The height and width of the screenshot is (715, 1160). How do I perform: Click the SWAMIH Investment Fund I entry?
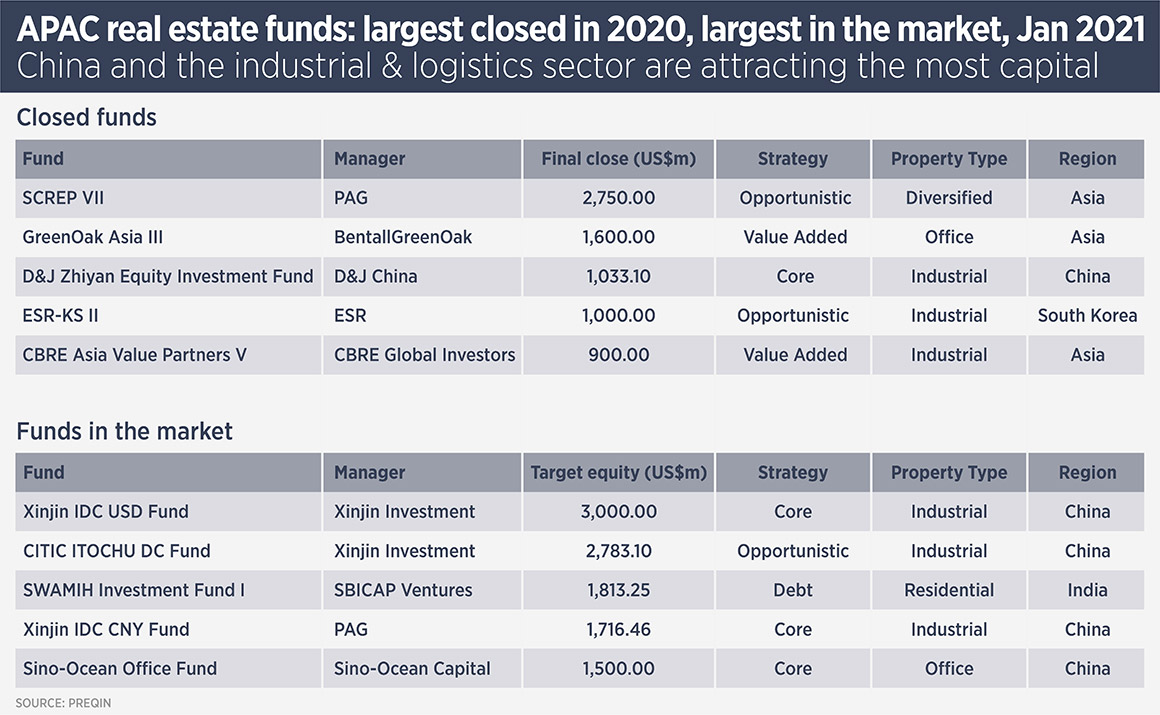[133, 590]
